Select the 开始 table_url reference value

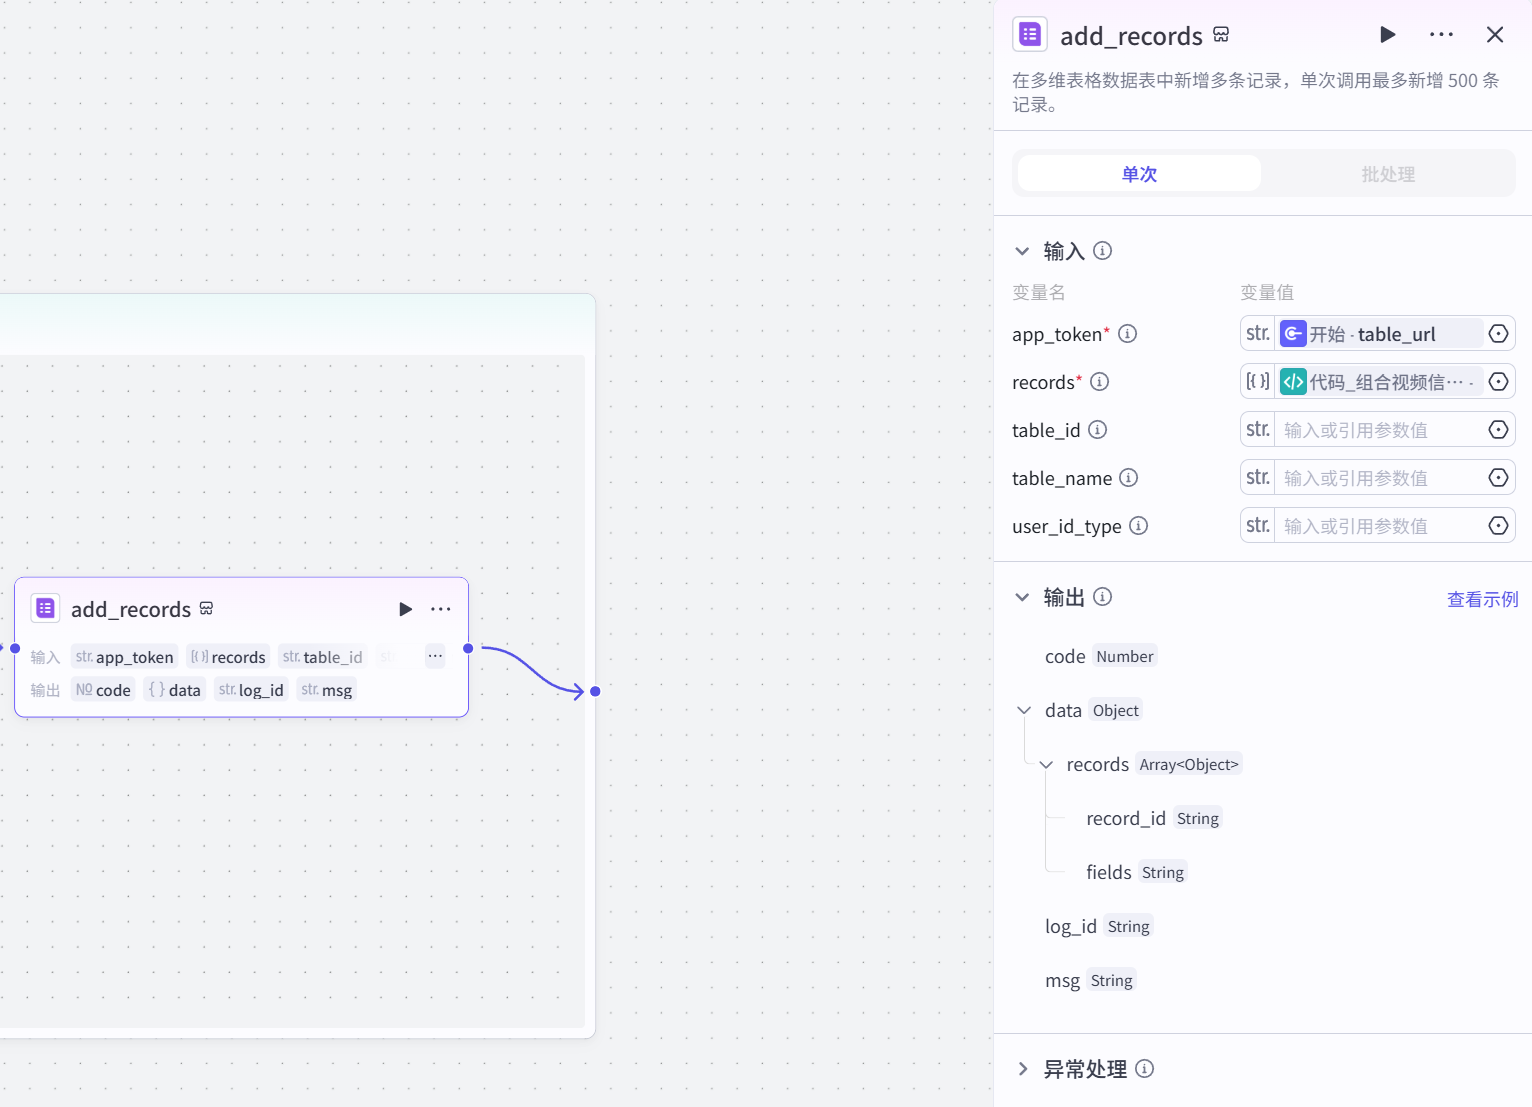point(1380,334)
